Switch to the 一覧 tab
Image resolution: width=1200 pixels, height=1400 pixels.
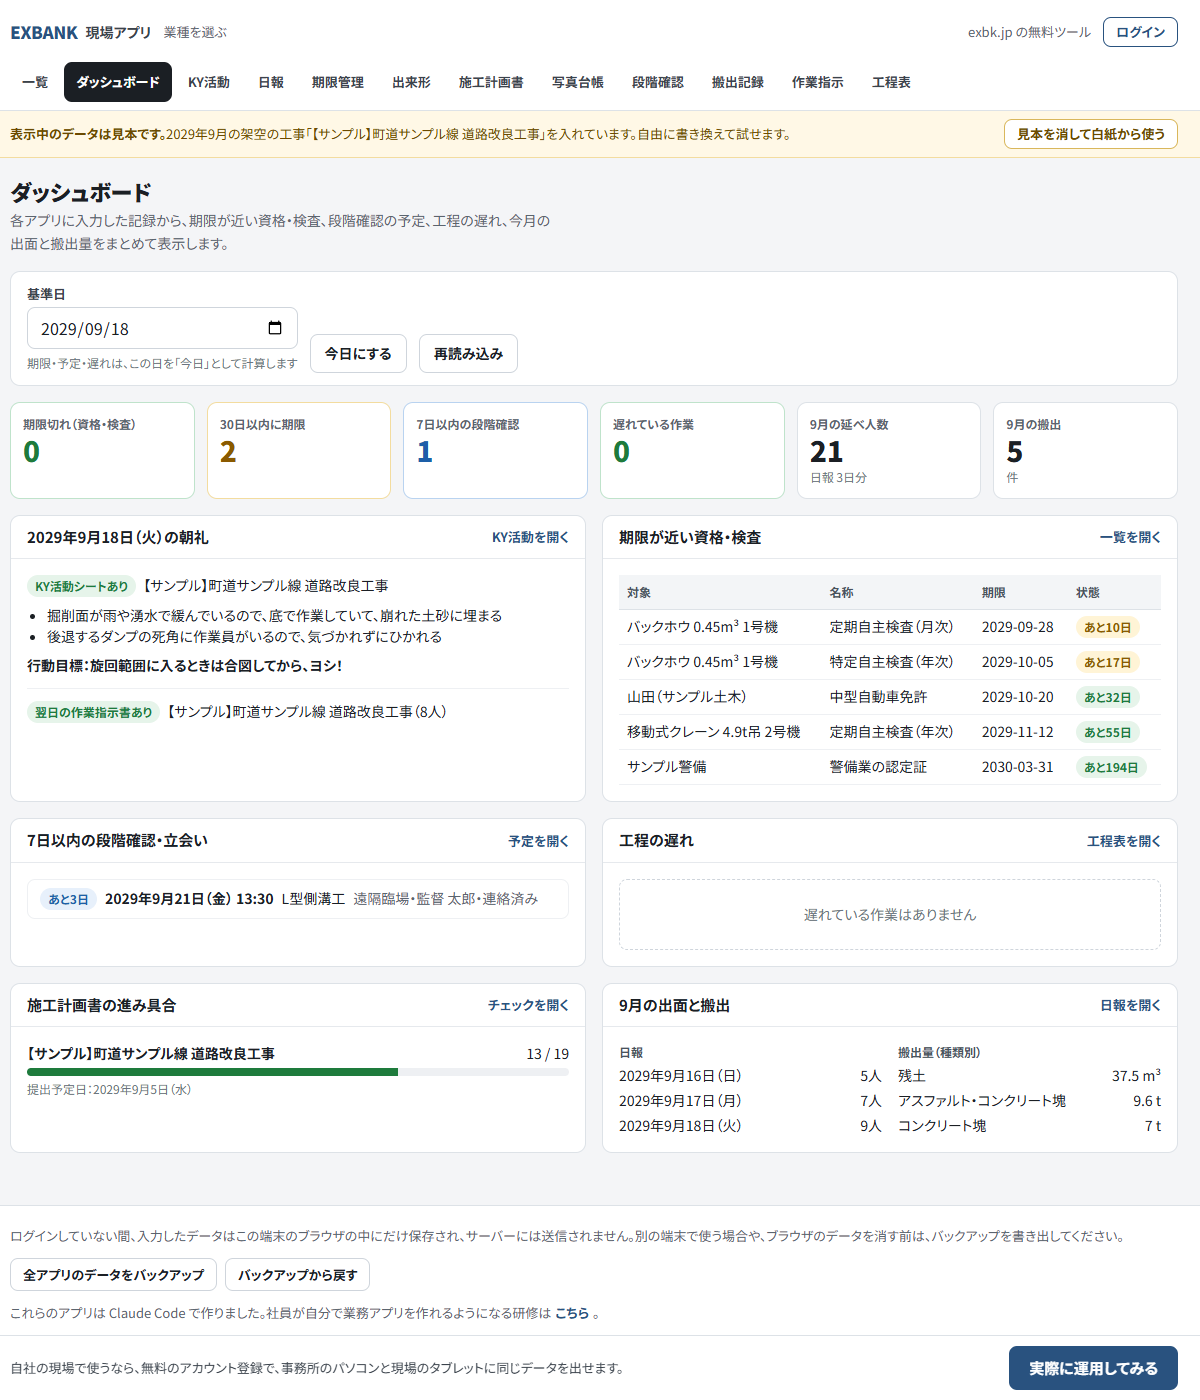(35, 82)
